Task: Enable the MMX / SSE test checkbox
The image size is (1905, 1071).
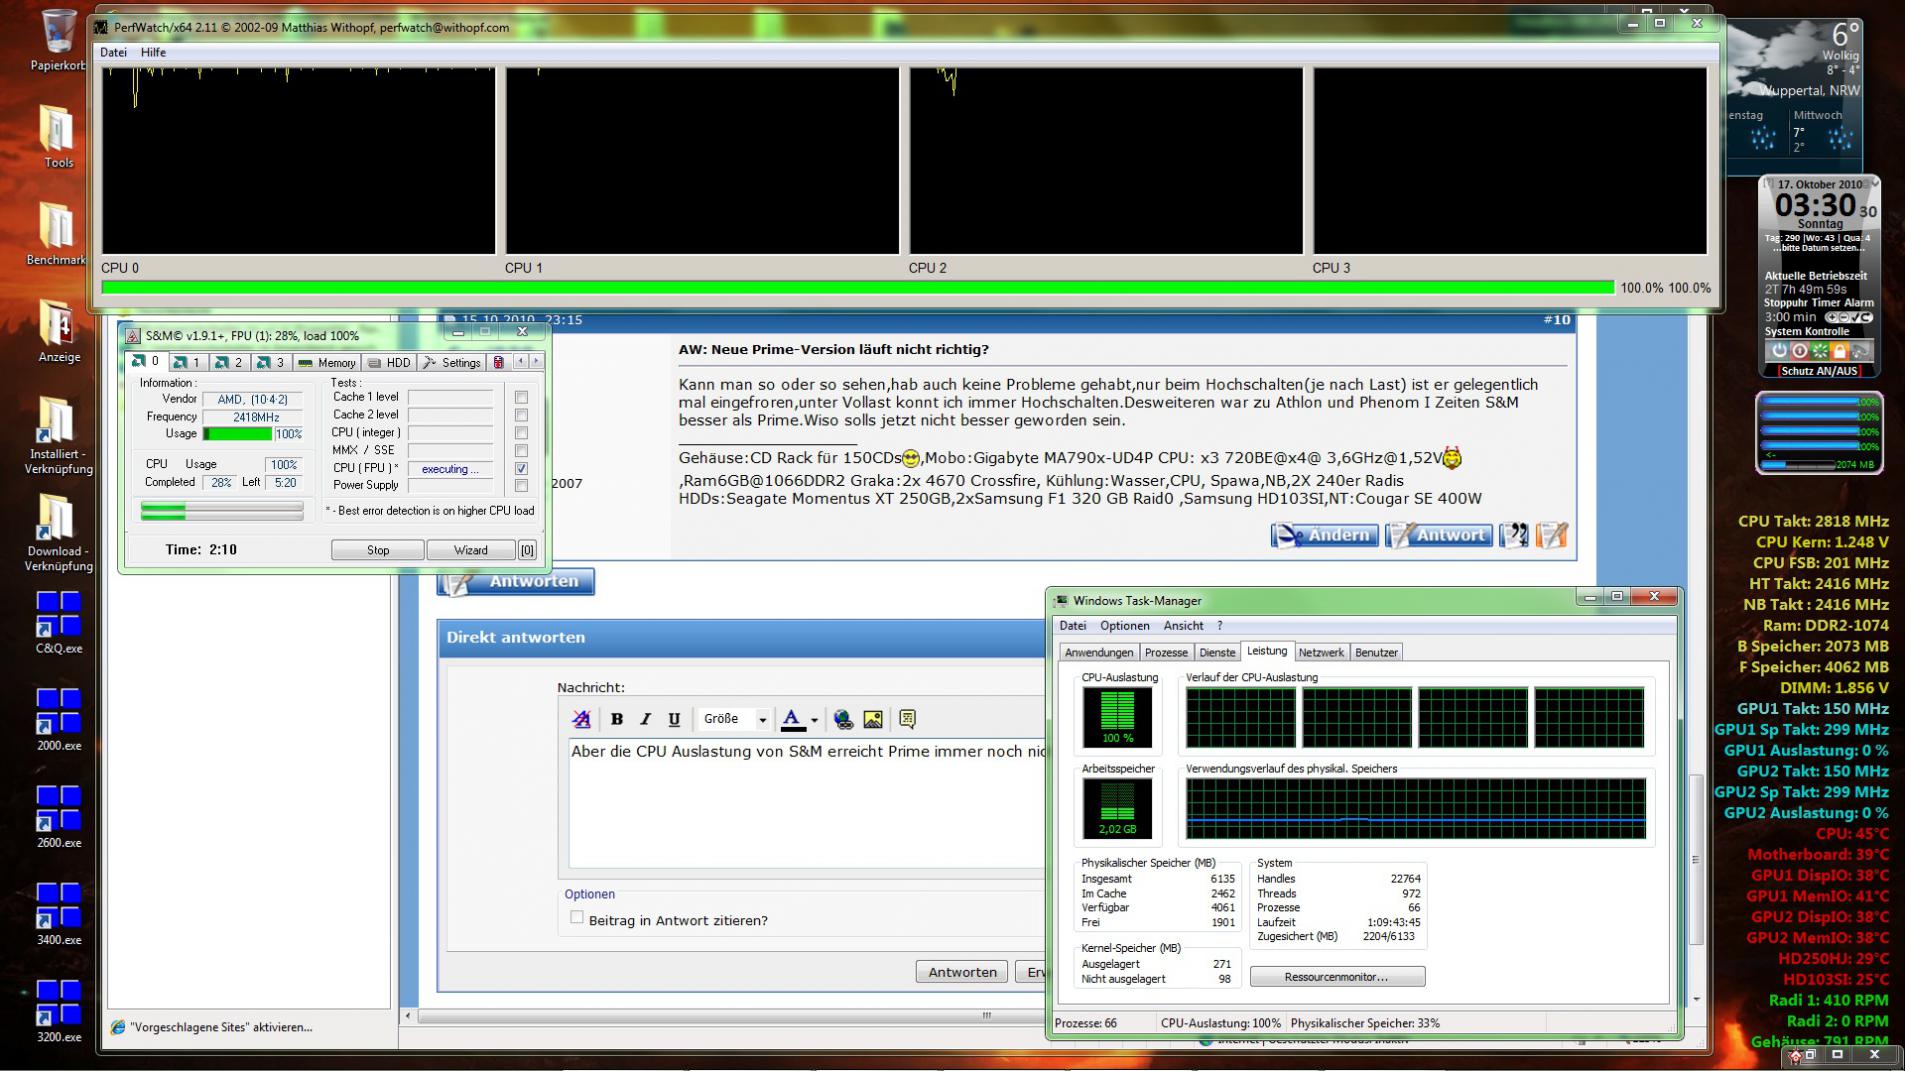Action: click(x=521, y=451)
